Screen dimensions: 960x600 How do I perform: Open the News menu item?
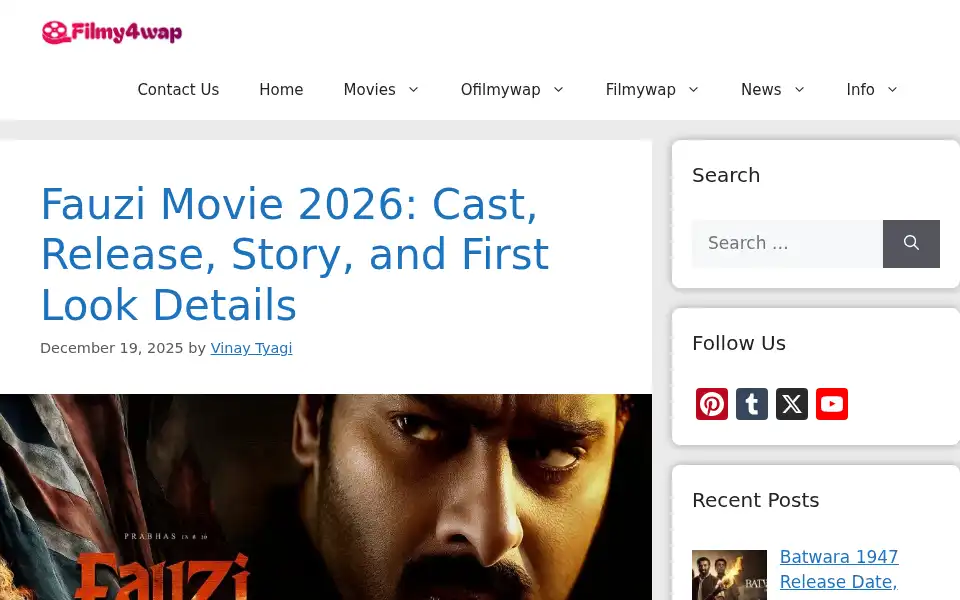[761, 90]
